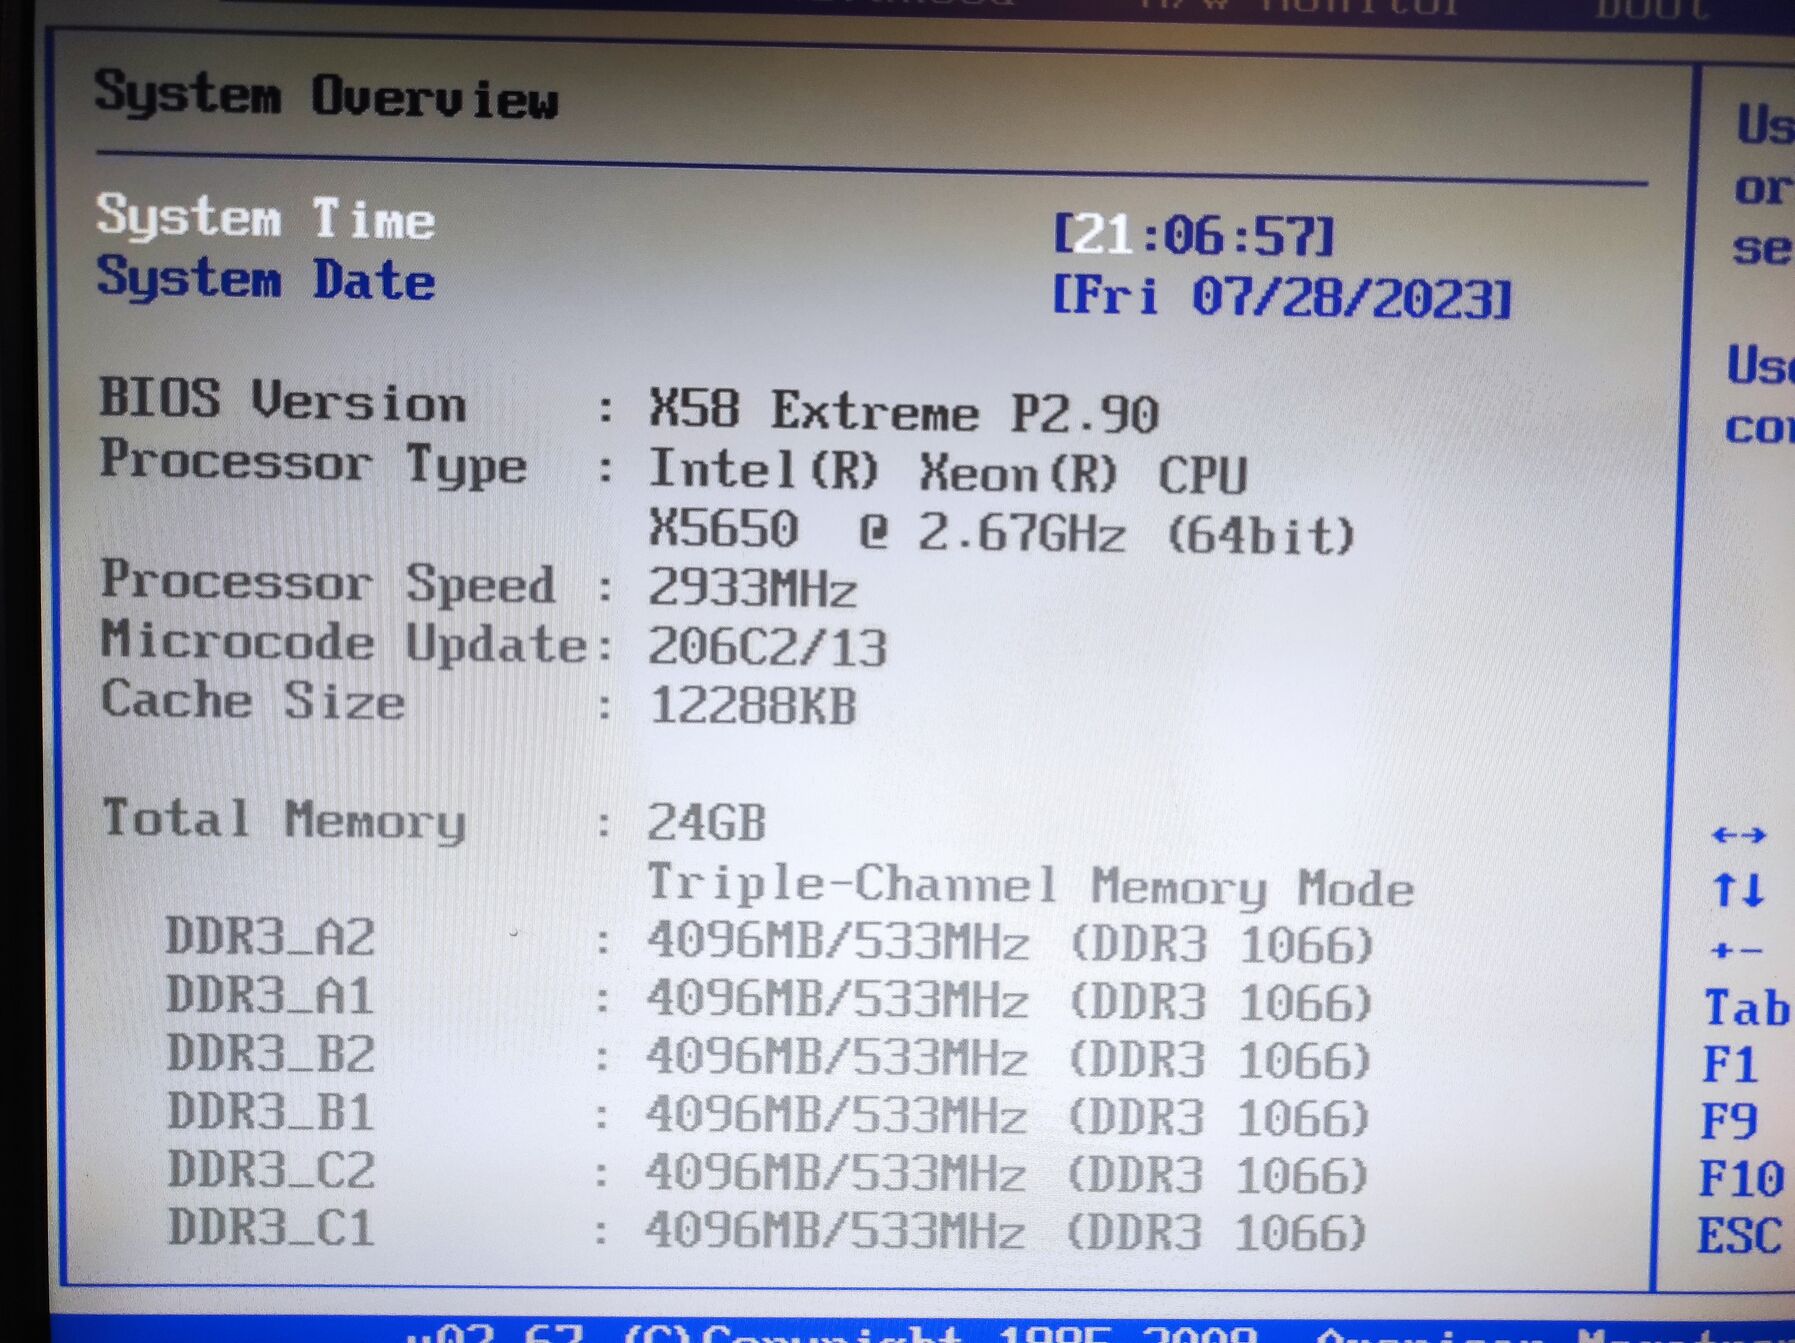
Task: Select the System Time label
Action: coord(266,218)
